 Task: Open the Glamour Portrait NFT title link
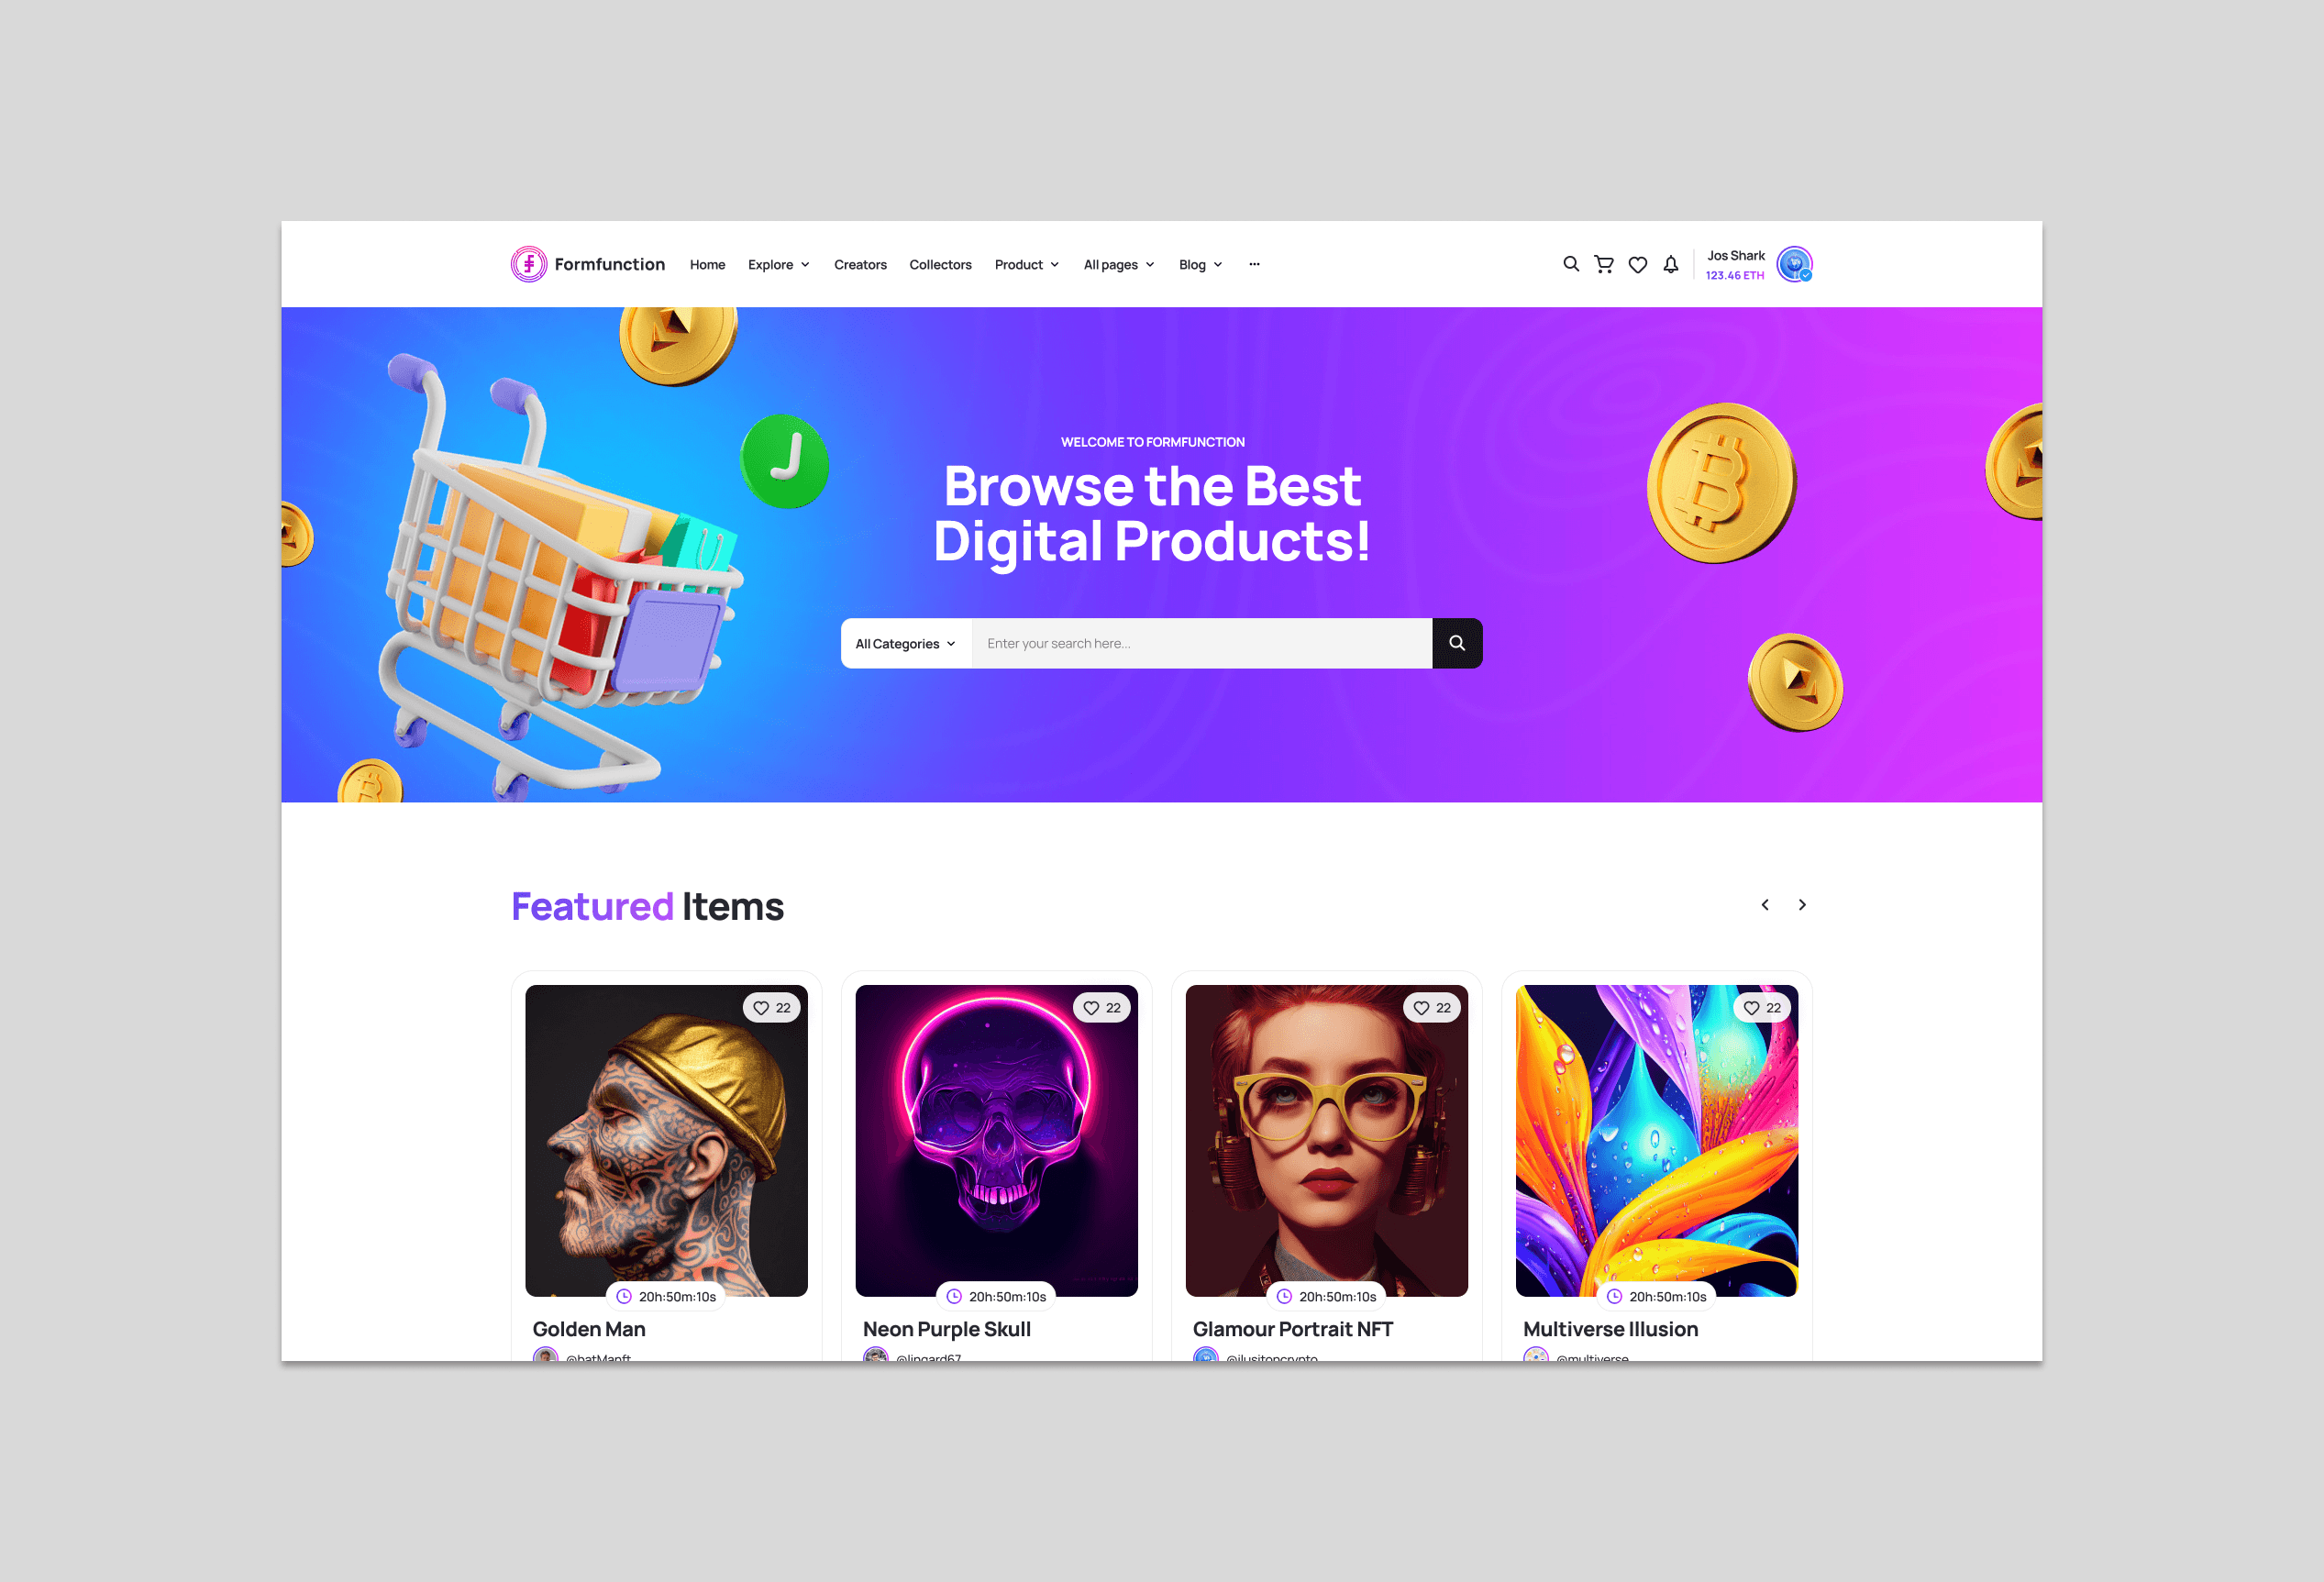pyautogui.click(x=1292, y=1329)
